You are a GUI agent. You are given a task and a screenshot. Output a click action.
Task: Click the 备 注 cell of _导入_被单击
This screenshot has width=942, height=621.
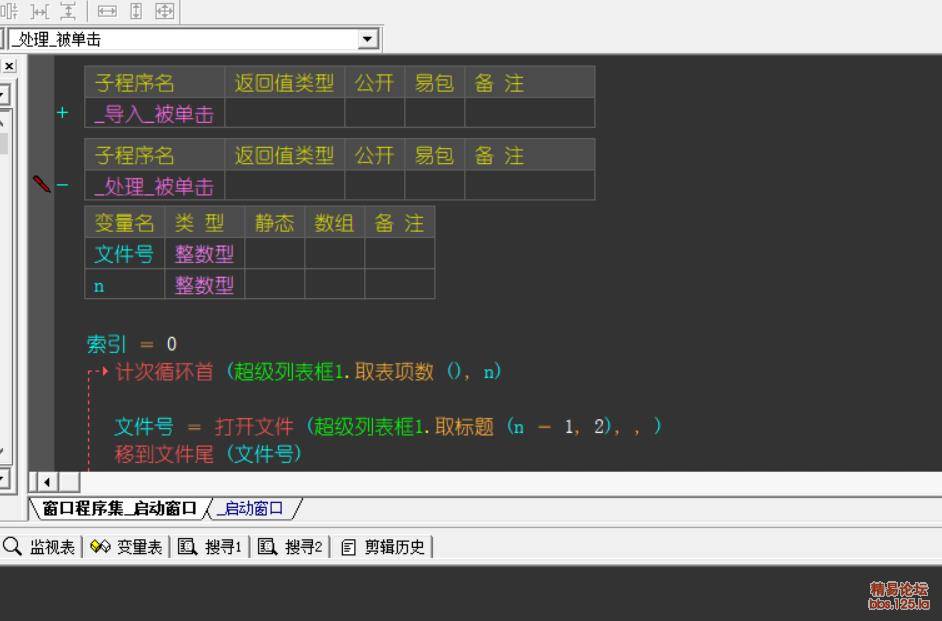530,114
